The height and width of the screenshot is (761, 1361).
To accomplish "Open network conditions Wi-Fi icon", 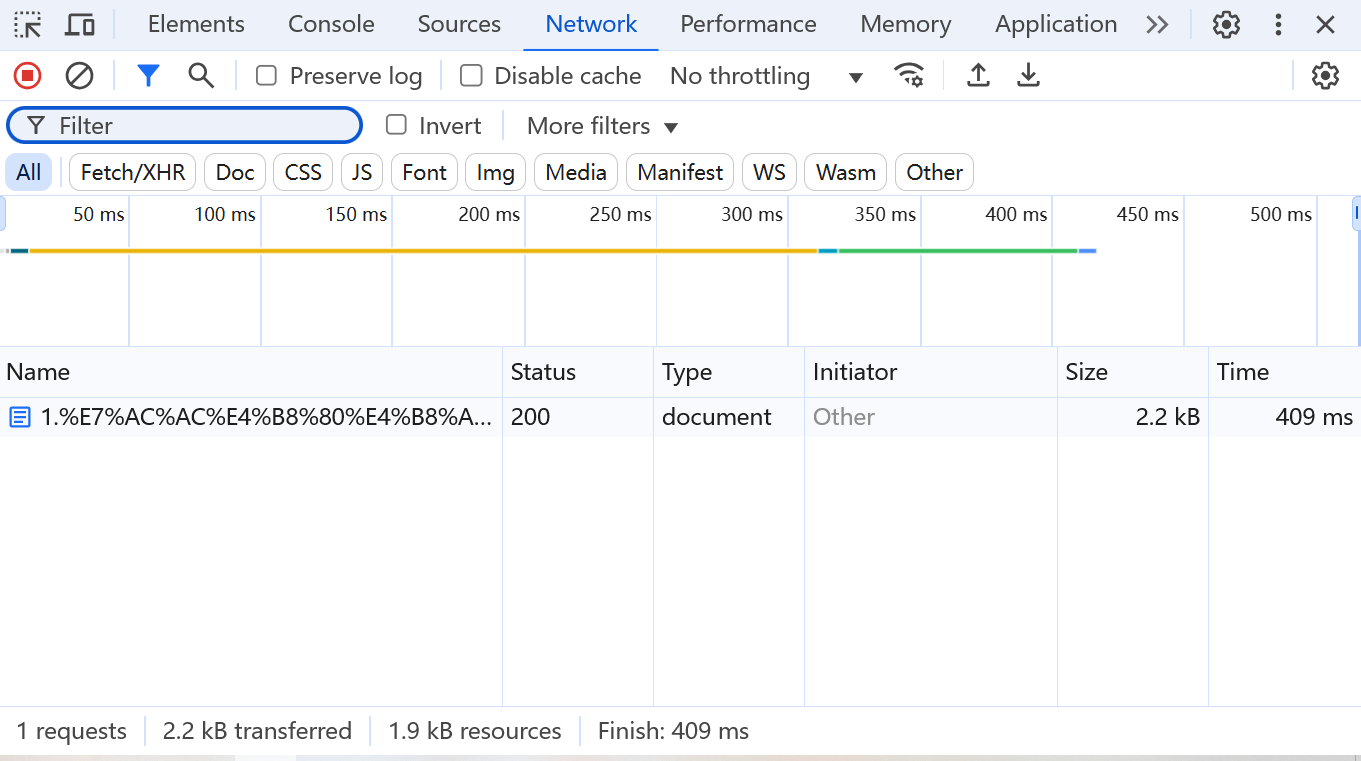I will point(909,75).
